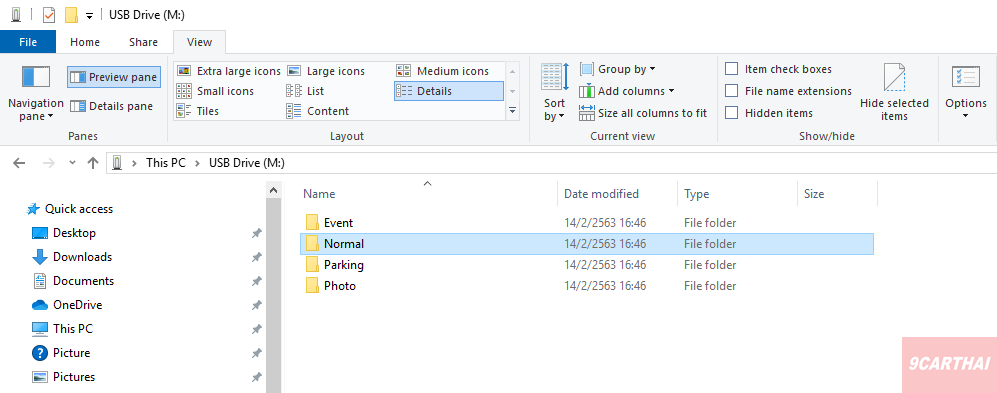
Task: Unpin Documents using its pin icon
Action: (256, 281)
